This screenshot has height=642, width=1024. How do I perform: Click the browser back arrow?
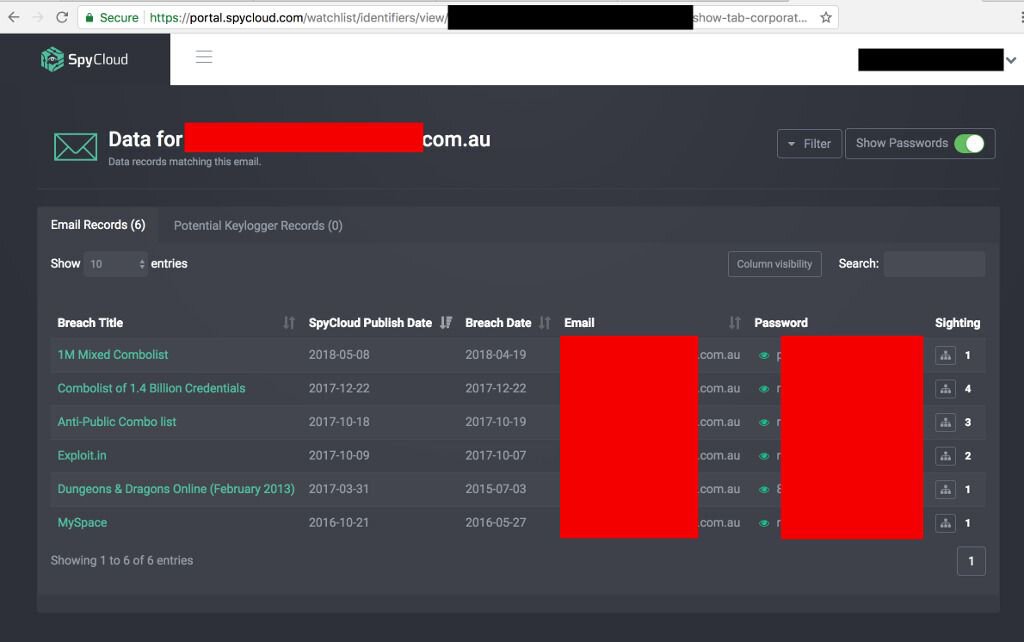pyautogui.click(x=14, y=17)
